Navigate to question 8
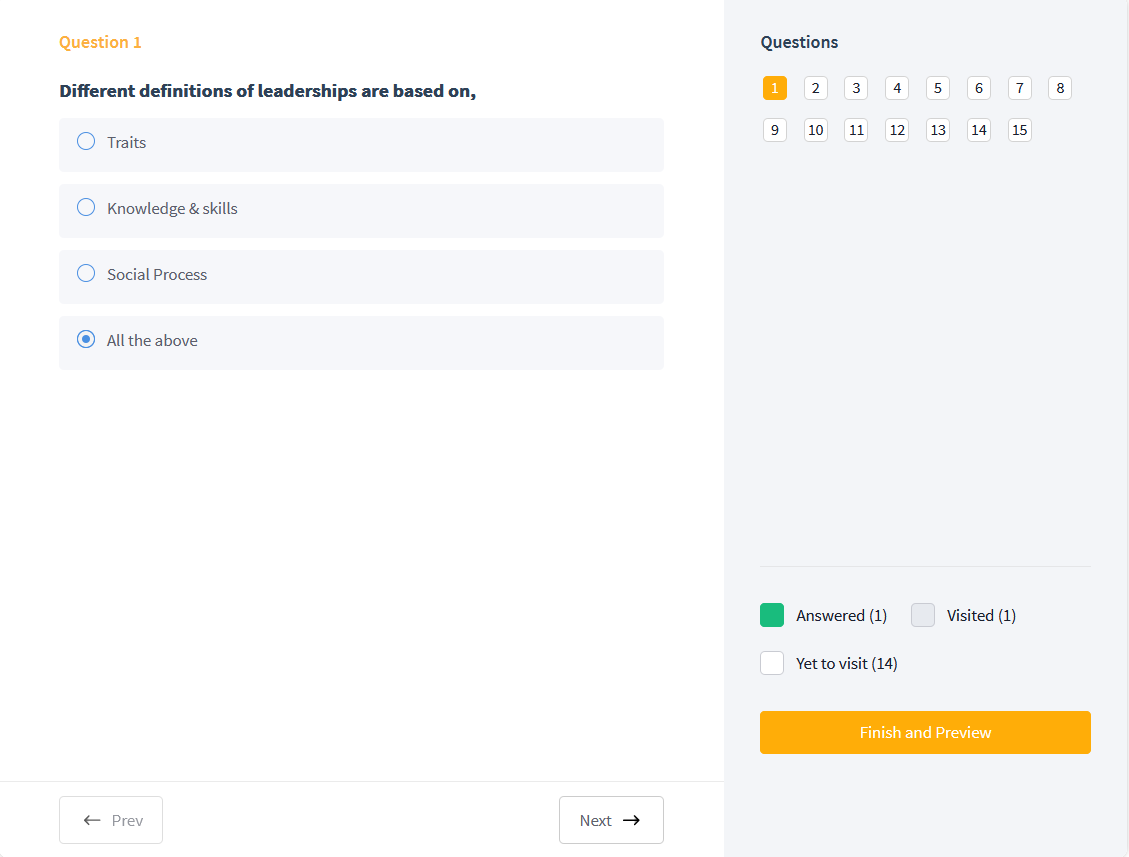 pyautogui.click(x=1060, y=88)
